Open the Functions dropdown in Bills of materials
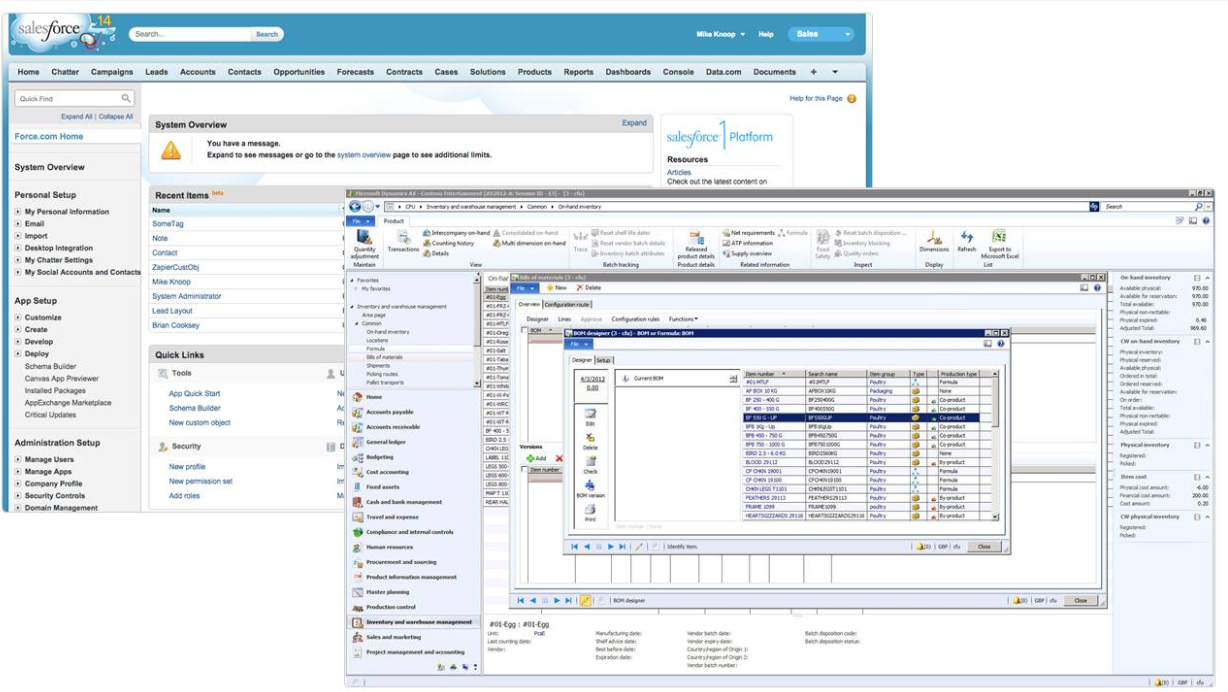This screenshot has width=1228, height=692. pos(683,319)
